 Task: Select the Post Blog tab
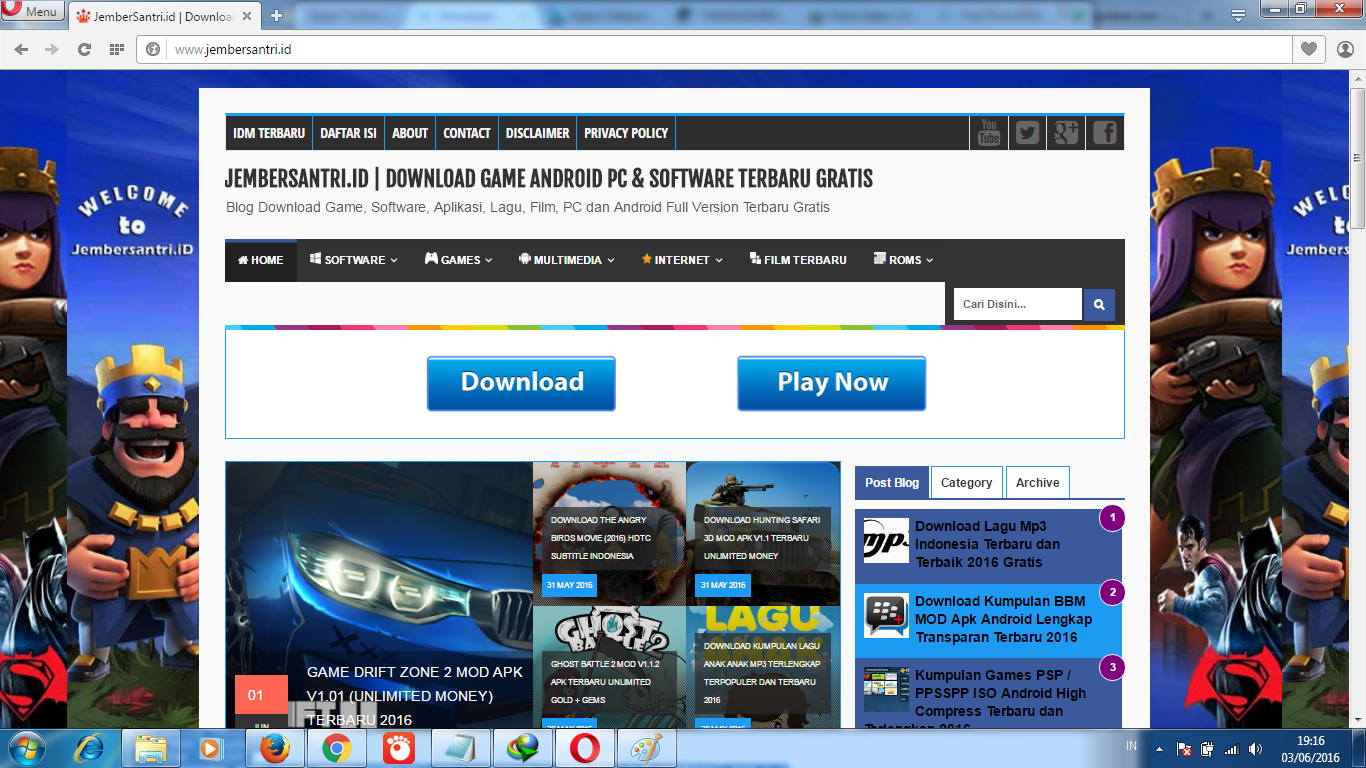[892, 482]
